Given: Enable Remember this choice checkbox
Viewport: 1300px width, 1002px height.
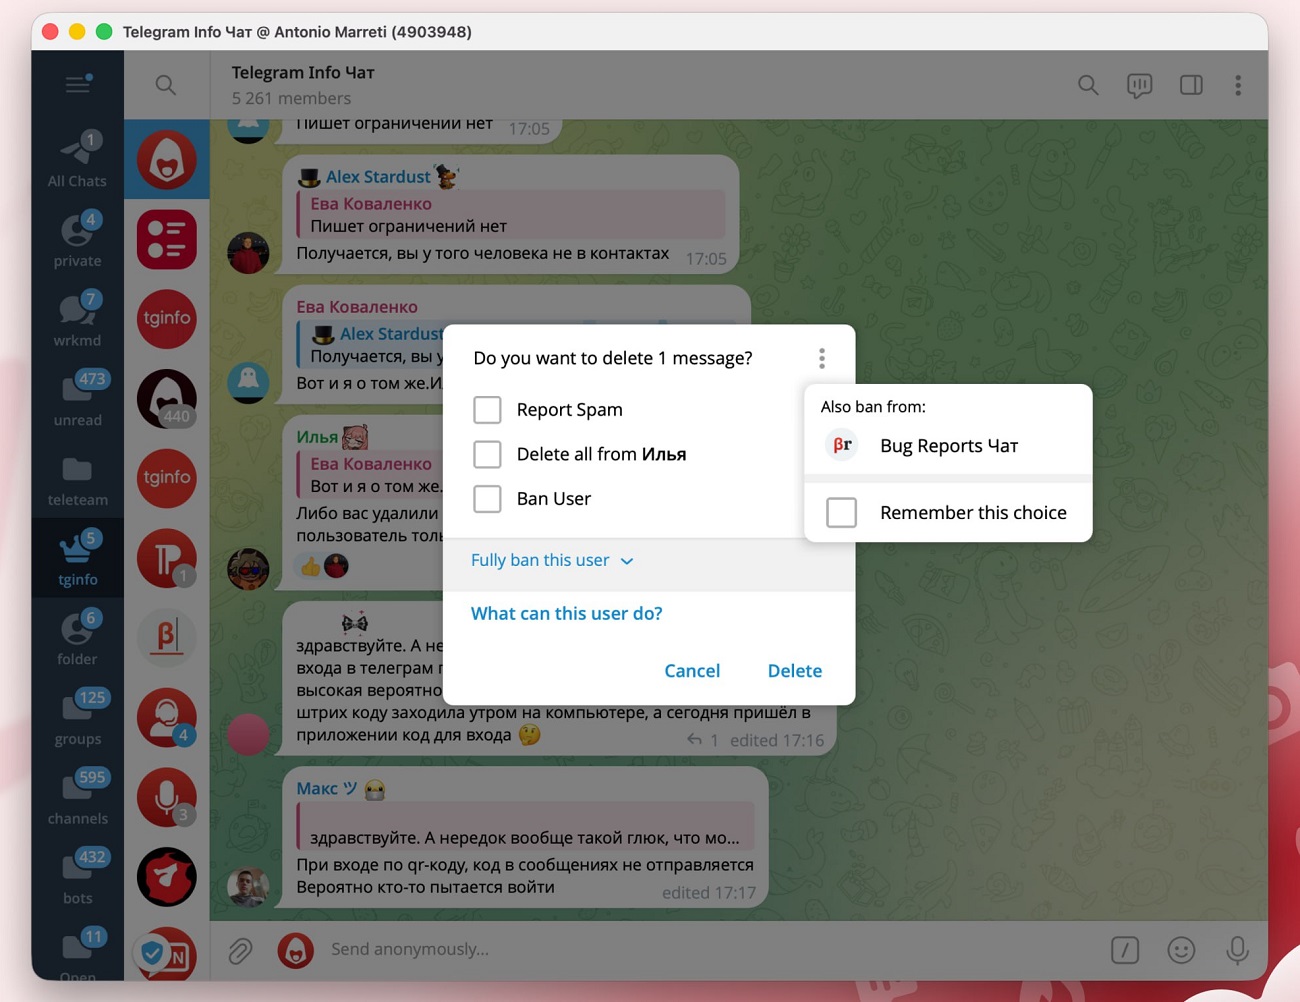Looking at the screenshot, I should [x=841, y=513].
